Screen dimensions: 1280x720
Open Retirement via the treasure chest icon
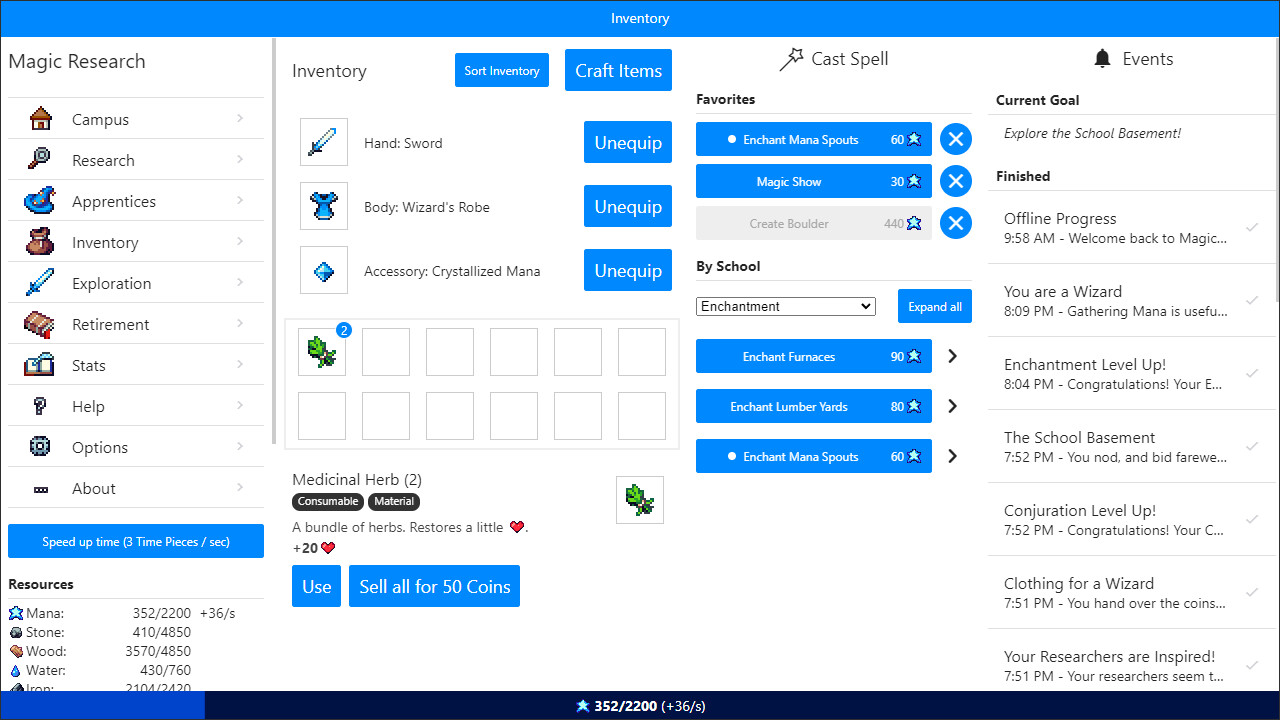pos(39,322)
